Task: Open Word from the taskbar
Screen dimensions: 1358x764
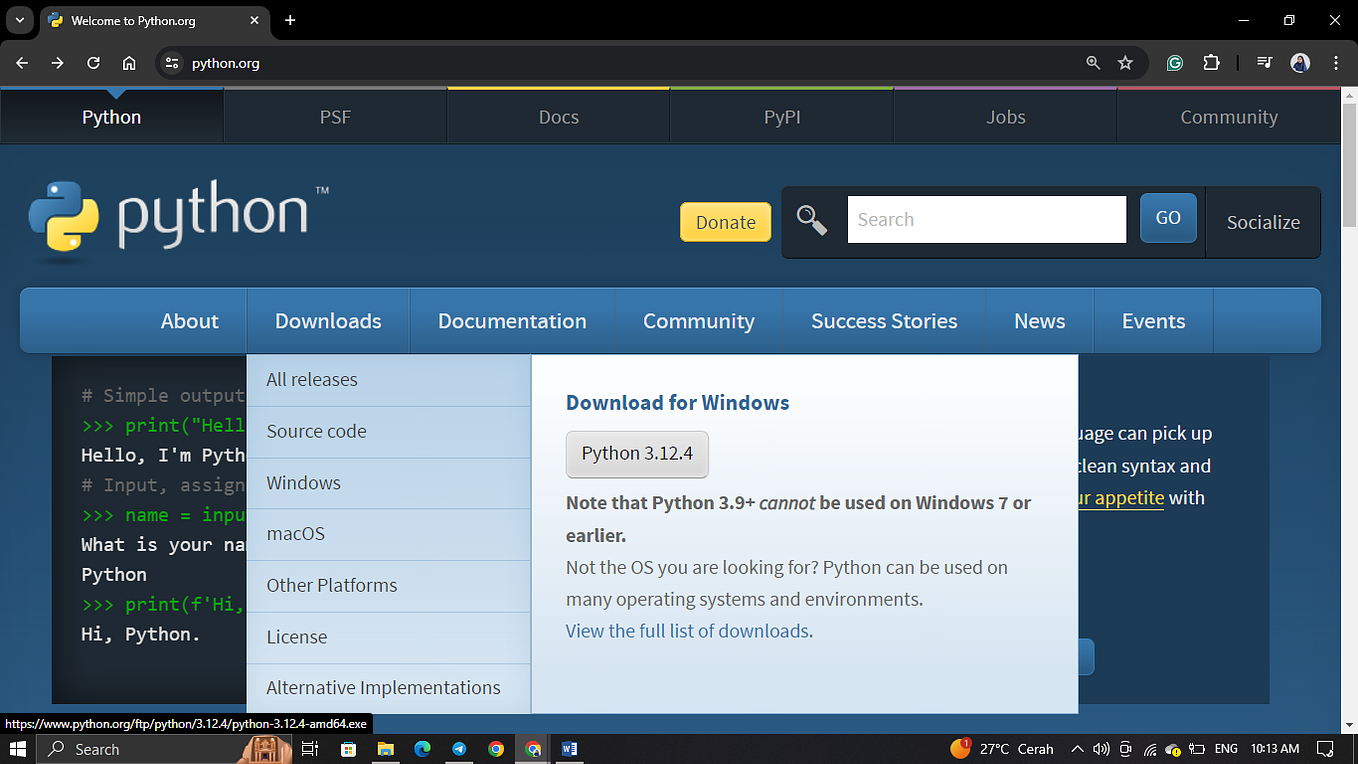Action: pos(570,748)
